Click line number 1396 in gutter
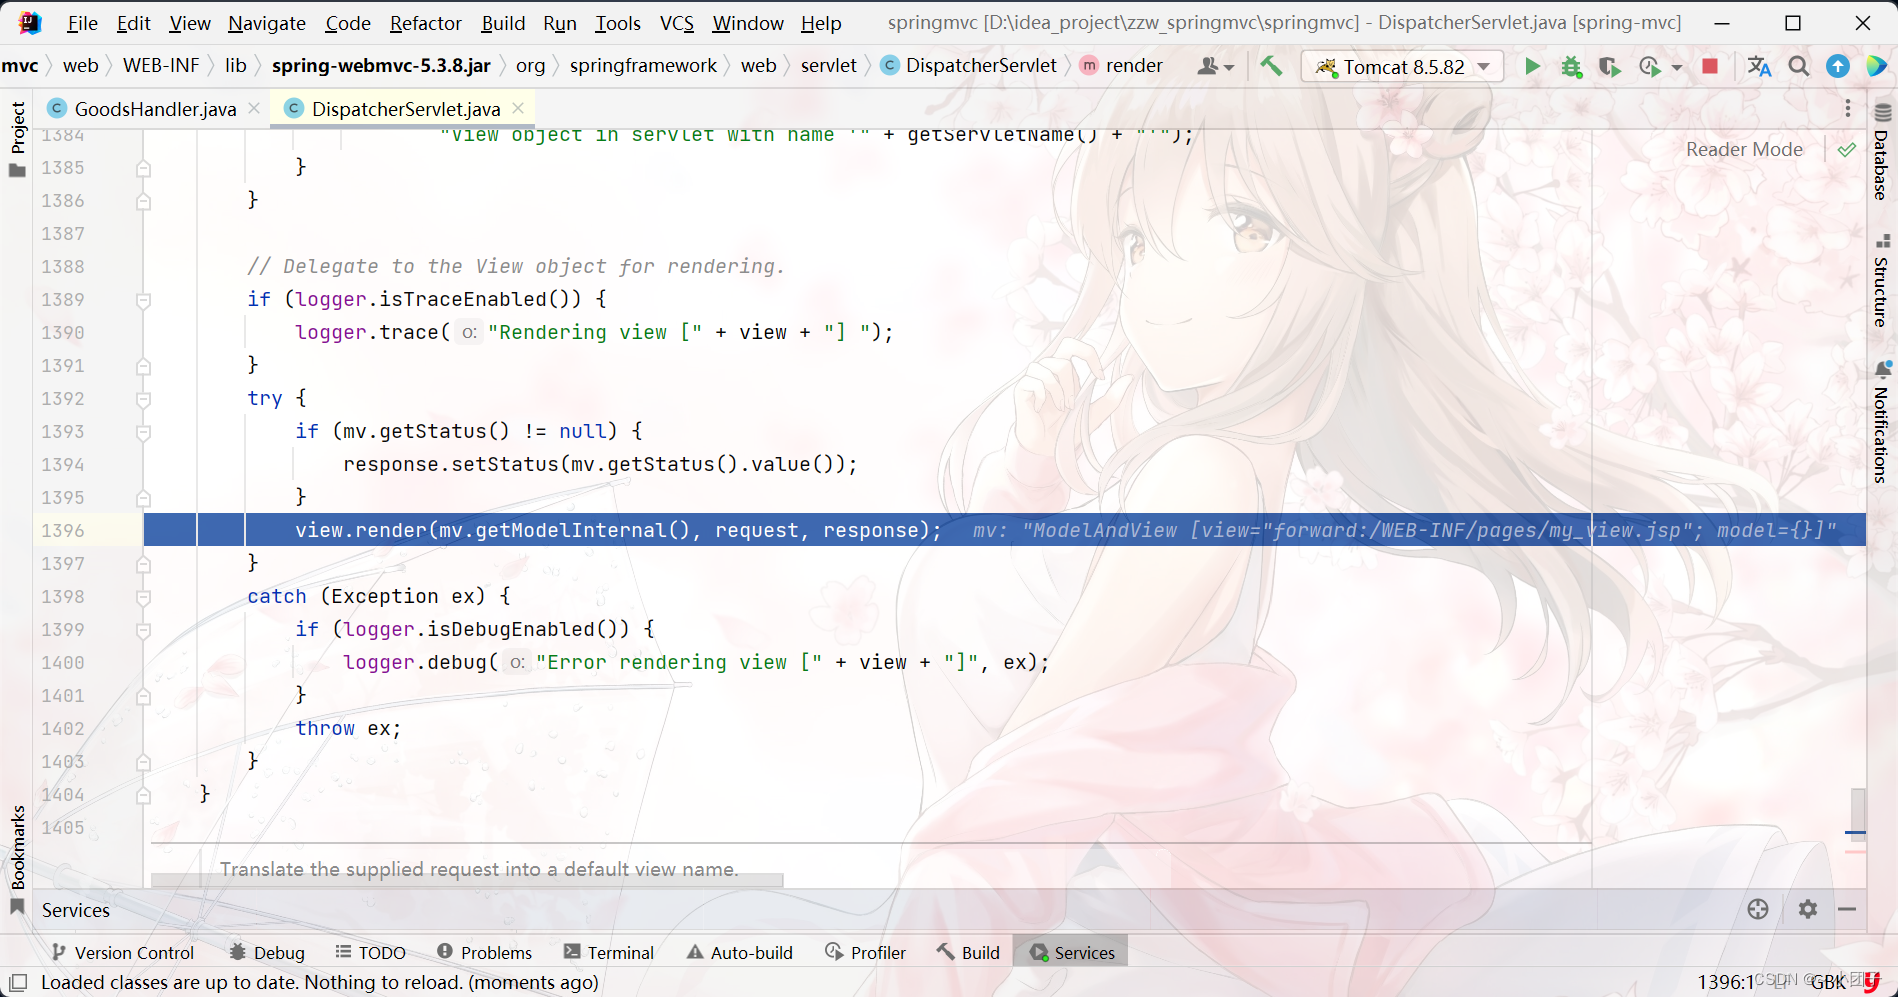The height and width of the screenshot is (997, 1898). [63, 531]
